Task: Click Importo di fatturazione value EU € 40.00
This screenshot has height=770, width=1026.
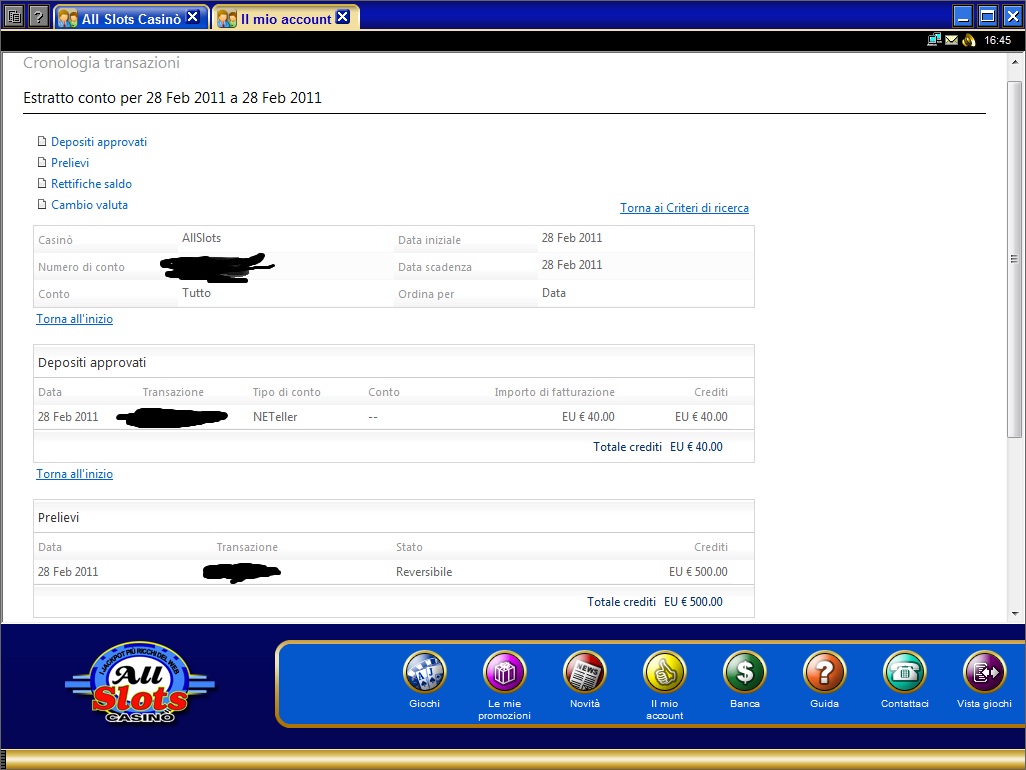Action: click(588, 417)
